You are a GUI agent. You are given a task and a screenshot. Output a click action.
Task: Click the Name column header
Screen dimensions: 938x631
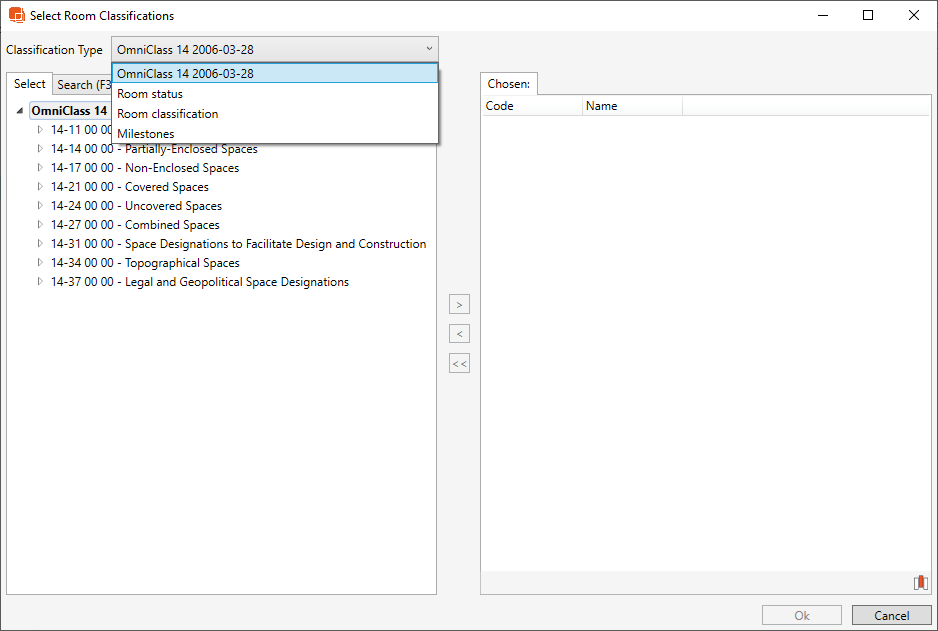coord(630,106)
